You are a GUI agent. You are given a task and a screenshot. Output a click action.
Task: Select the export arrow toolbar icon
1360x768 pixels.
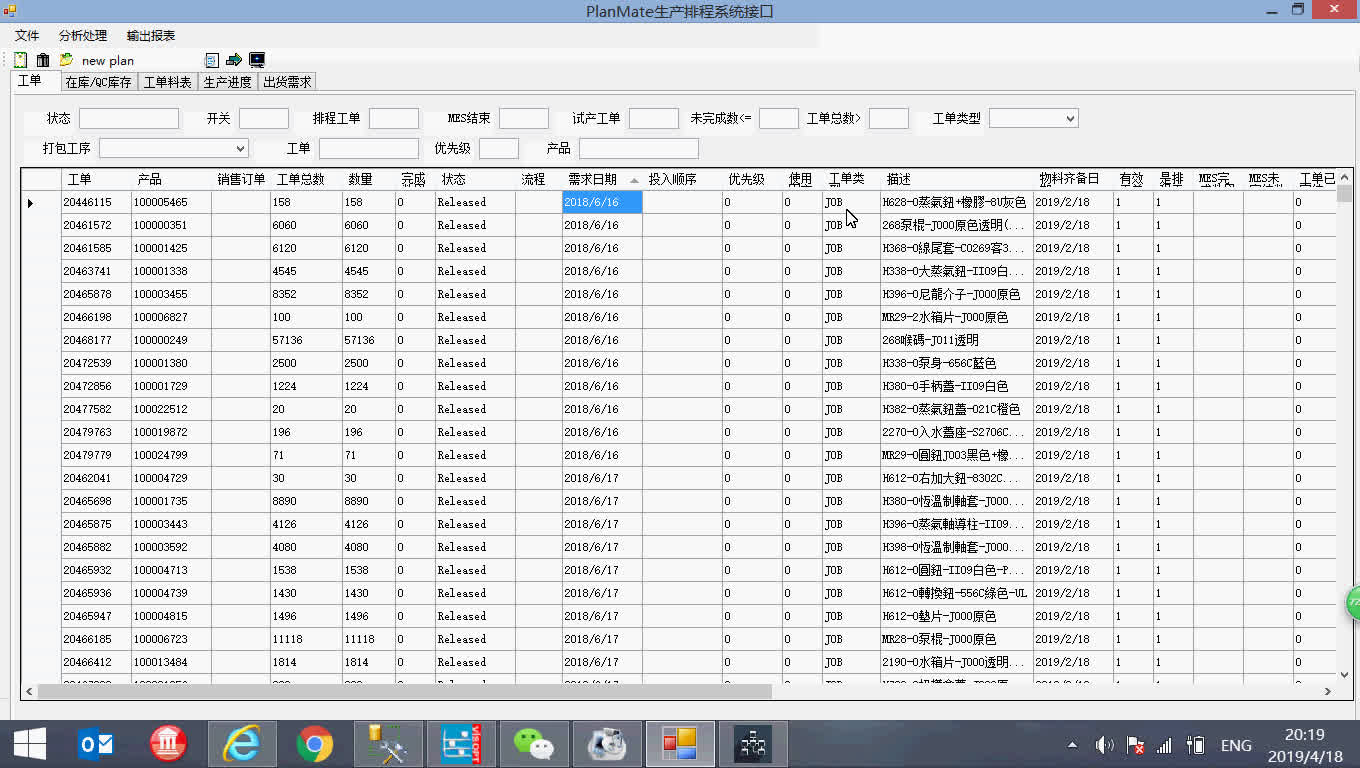click(x=232, y=60)
